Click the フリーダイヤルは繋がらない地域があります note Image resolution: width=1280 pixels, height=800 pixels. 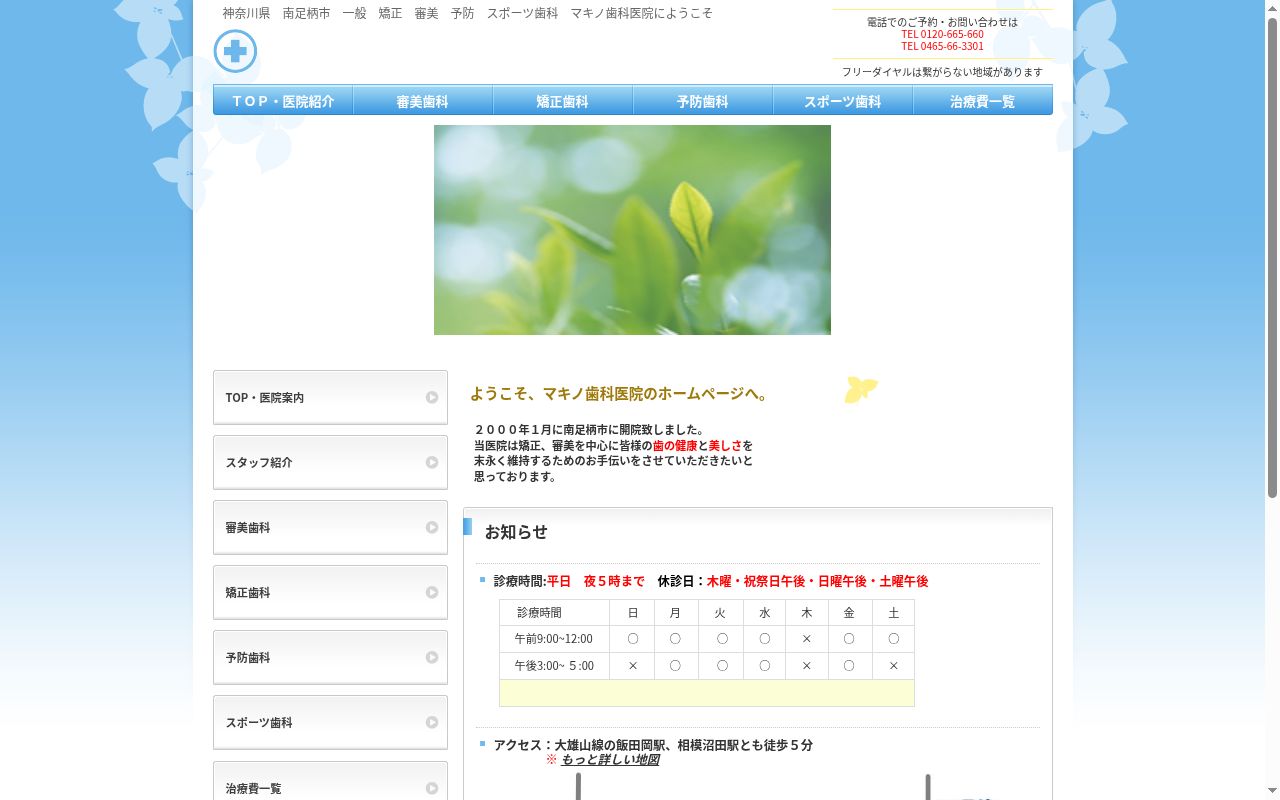tap(942, 72)
